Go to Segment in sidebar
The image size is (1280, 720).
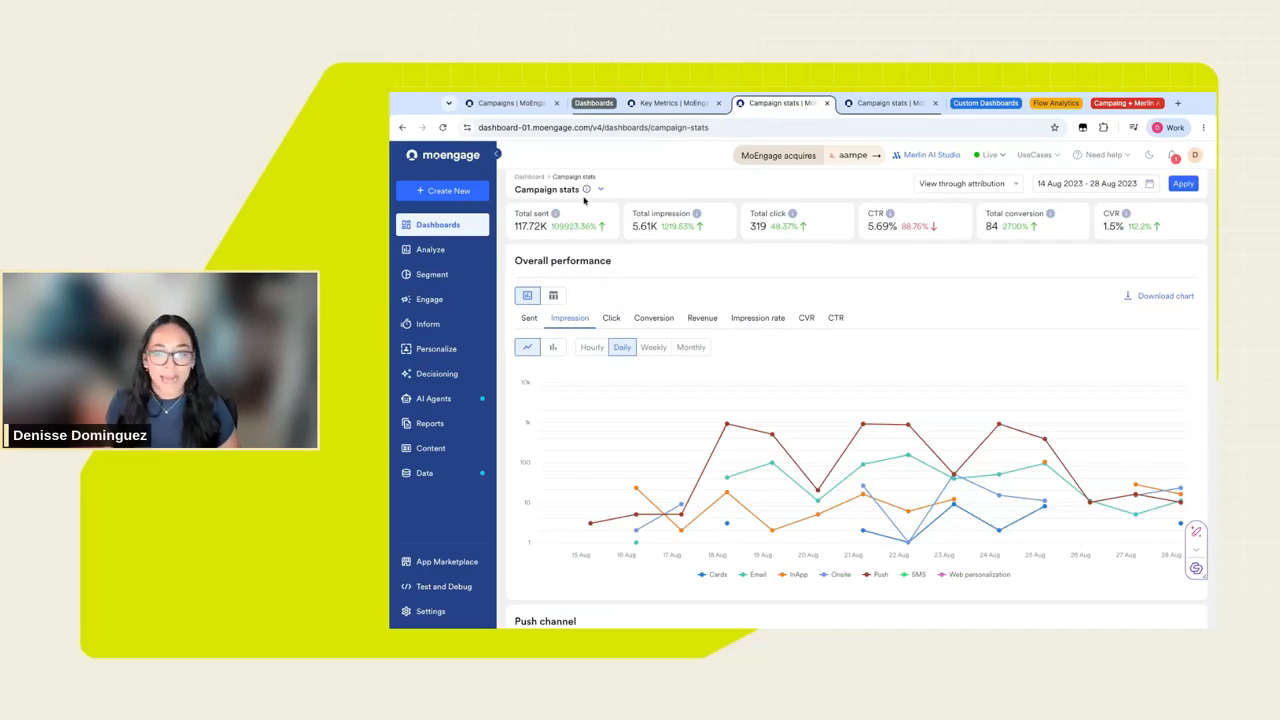[x=432, y=274]
